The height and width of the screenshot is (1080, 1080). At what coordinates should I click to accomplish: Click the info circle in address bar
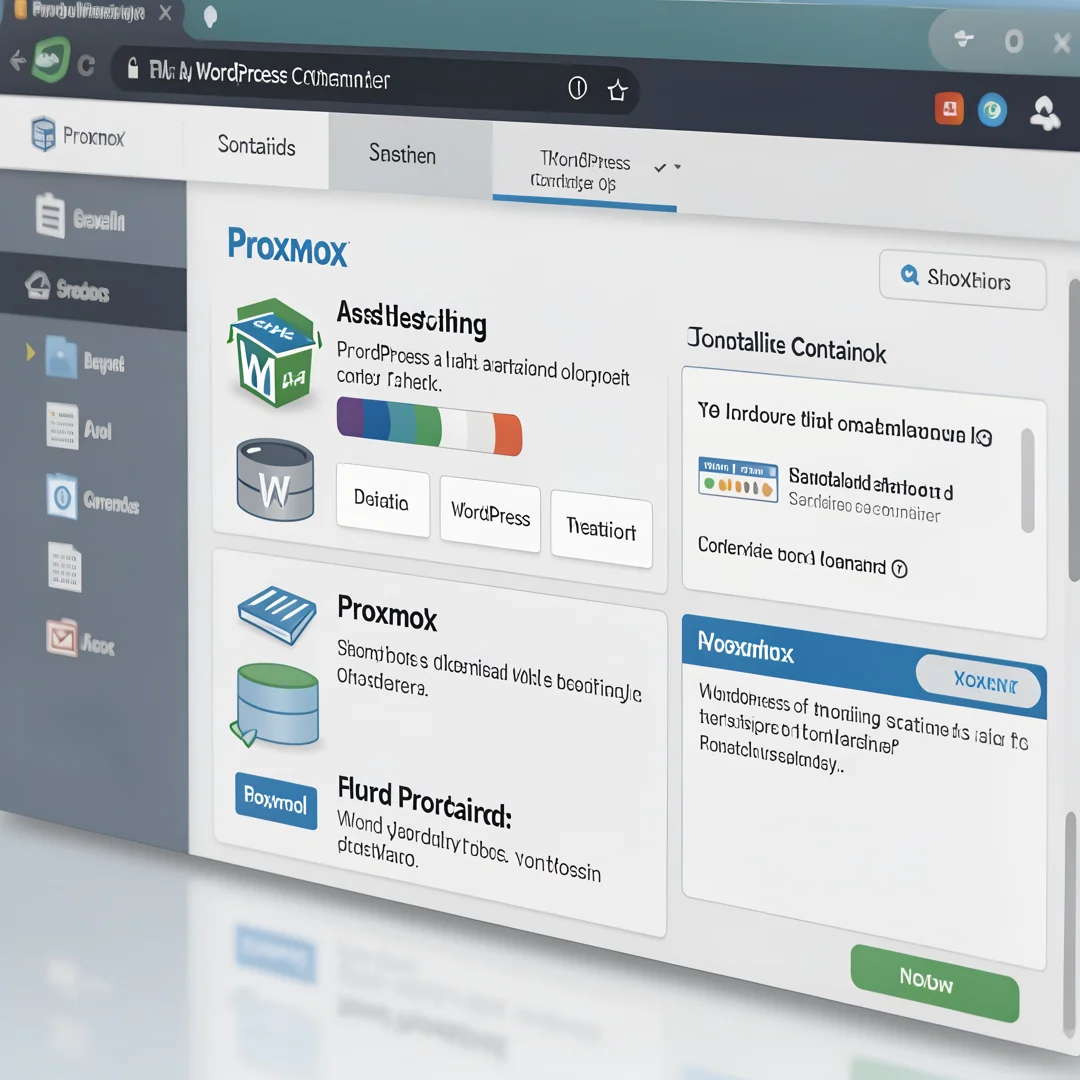pos(577,87)
